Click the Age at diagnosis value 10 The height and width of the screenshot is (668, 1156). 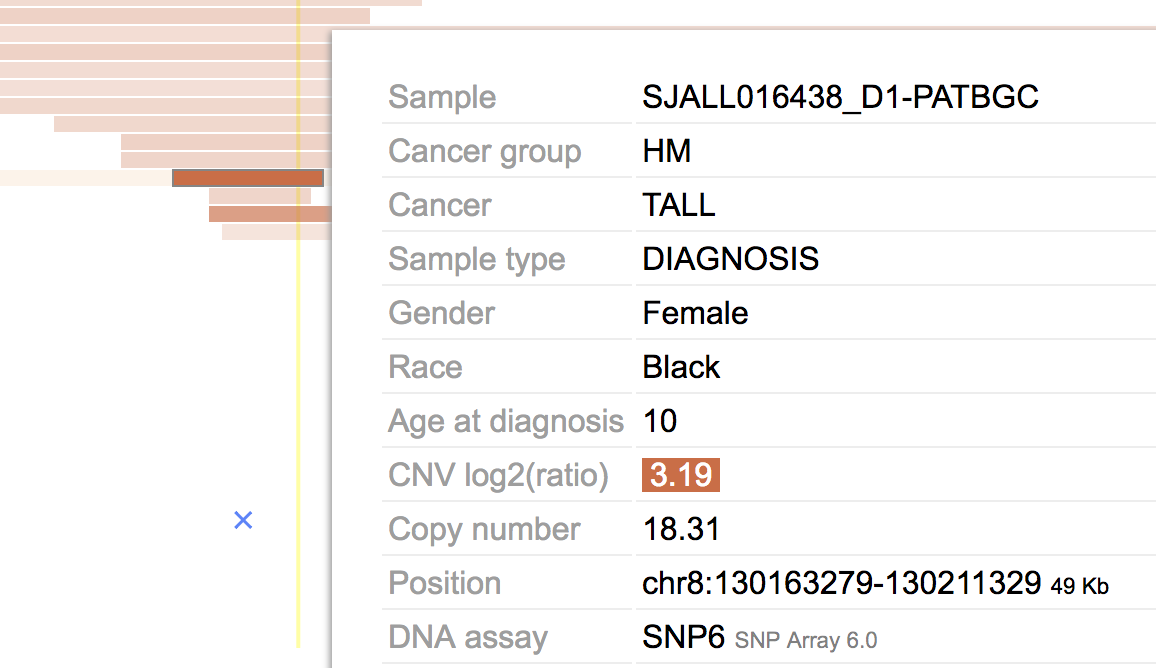(660, 421)
